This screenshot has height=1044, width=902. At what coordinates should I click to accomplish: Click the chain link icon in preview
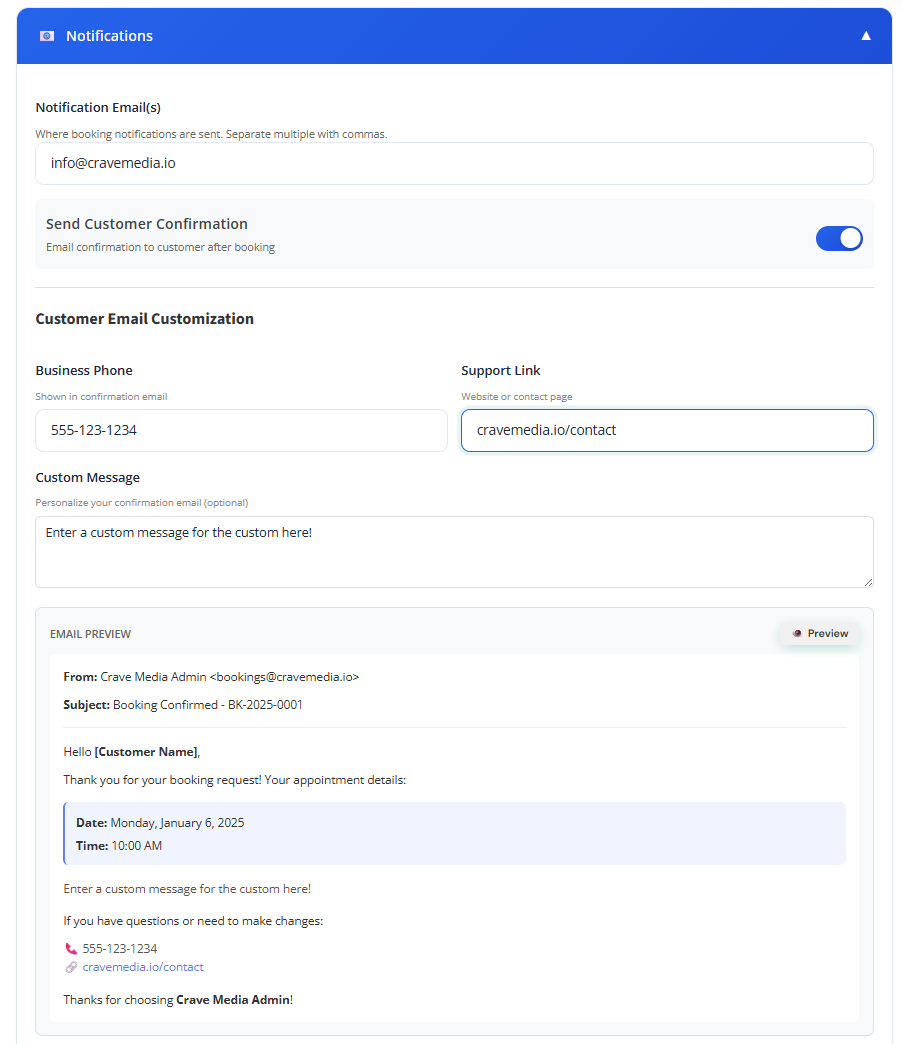(71, 967)
